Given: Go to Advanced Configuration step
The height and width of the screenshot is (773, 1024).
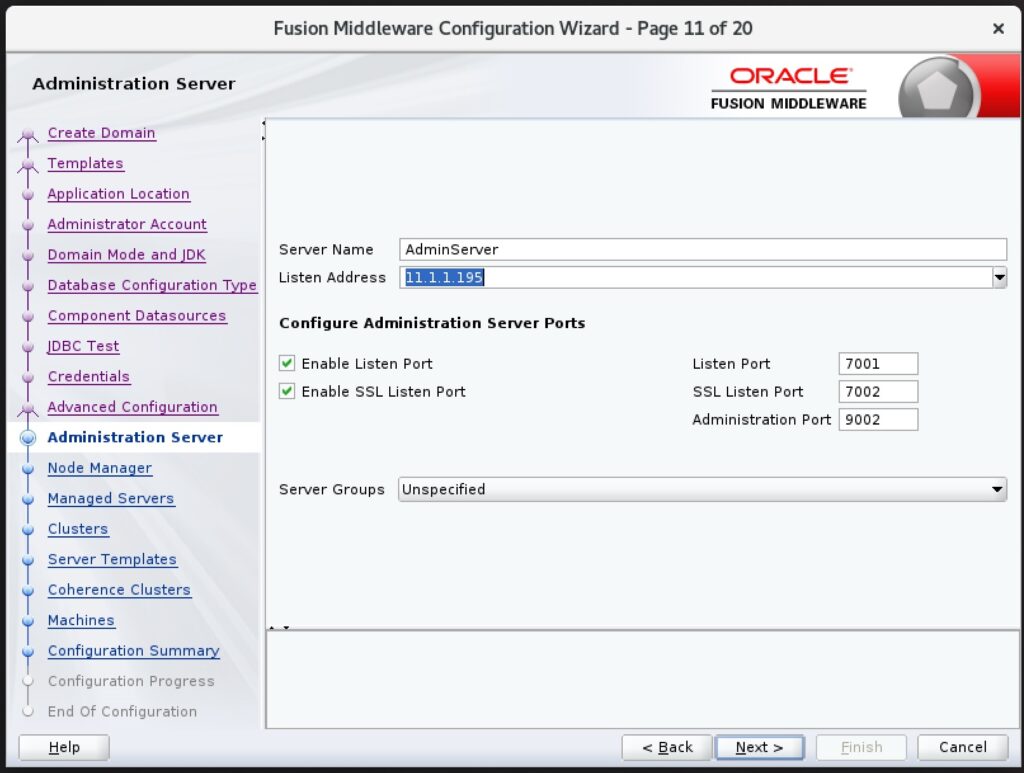Looking at the screenshot, I should coord(132,407).
